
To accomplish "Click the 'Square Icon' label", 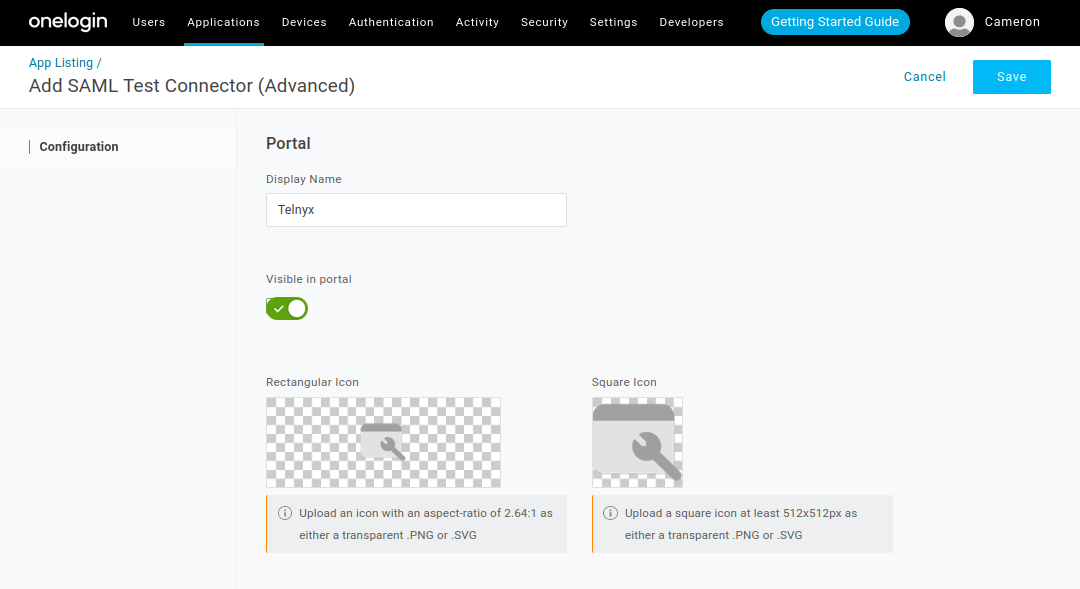I will [624, 382].
